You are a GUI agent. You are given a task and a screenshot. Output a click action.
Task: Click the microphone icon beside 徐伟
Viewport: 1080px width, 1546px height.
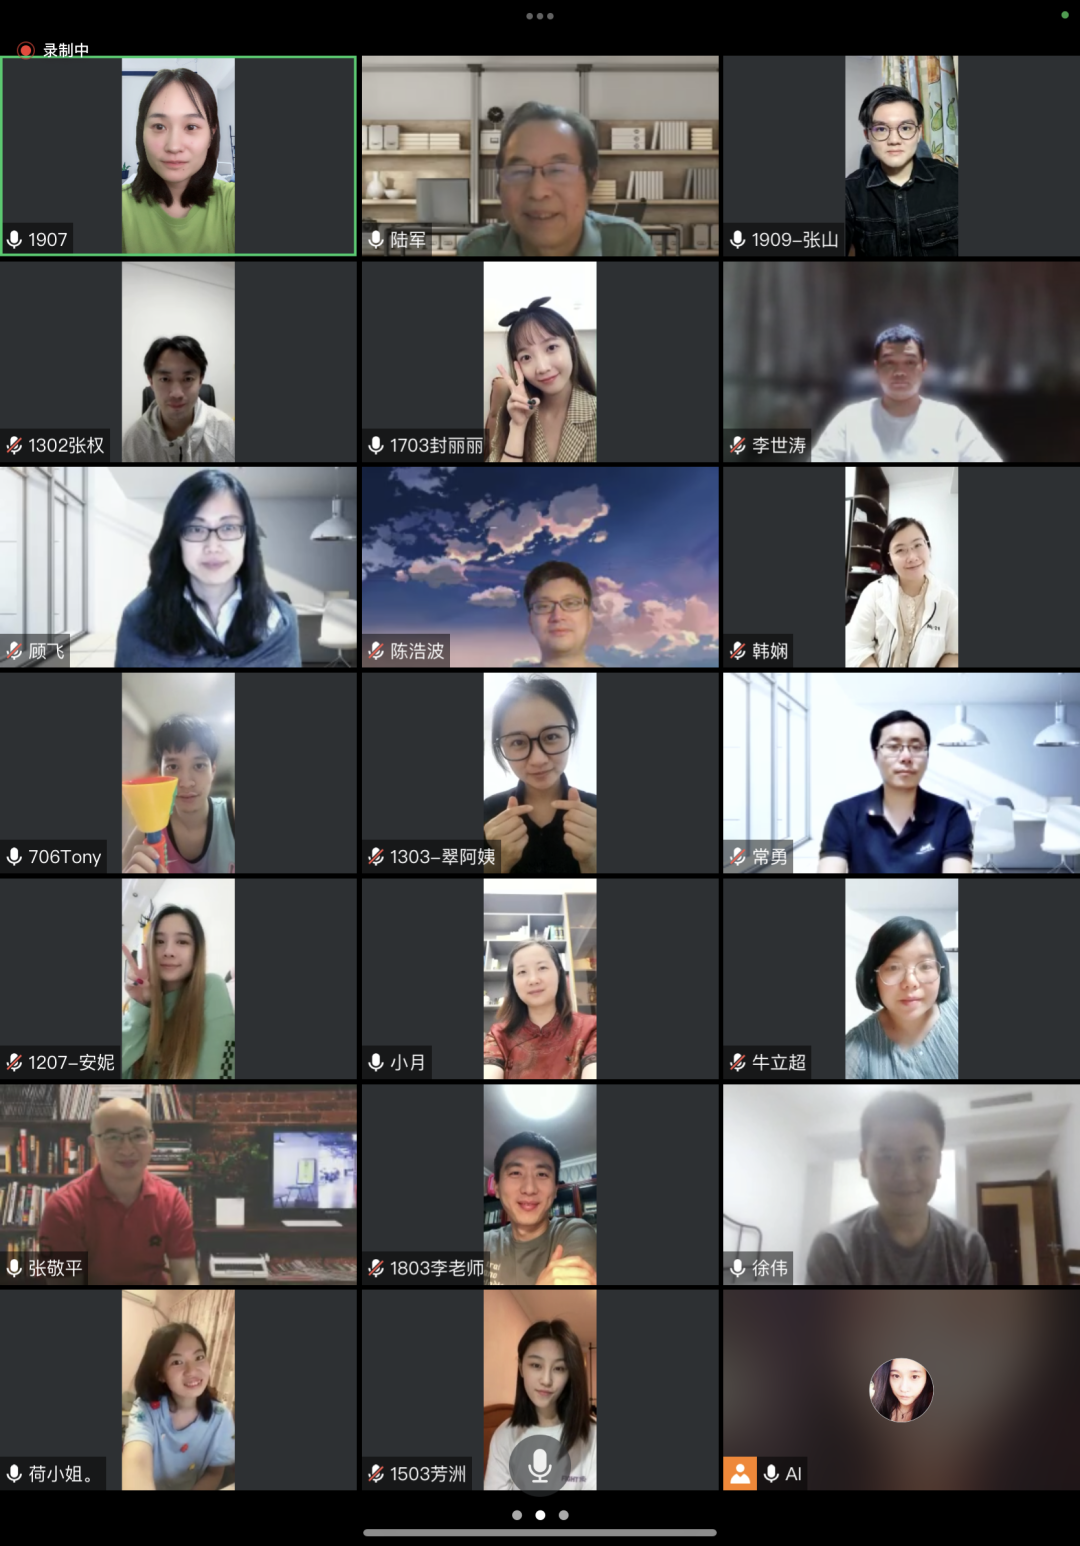(x=738, y=1268)
